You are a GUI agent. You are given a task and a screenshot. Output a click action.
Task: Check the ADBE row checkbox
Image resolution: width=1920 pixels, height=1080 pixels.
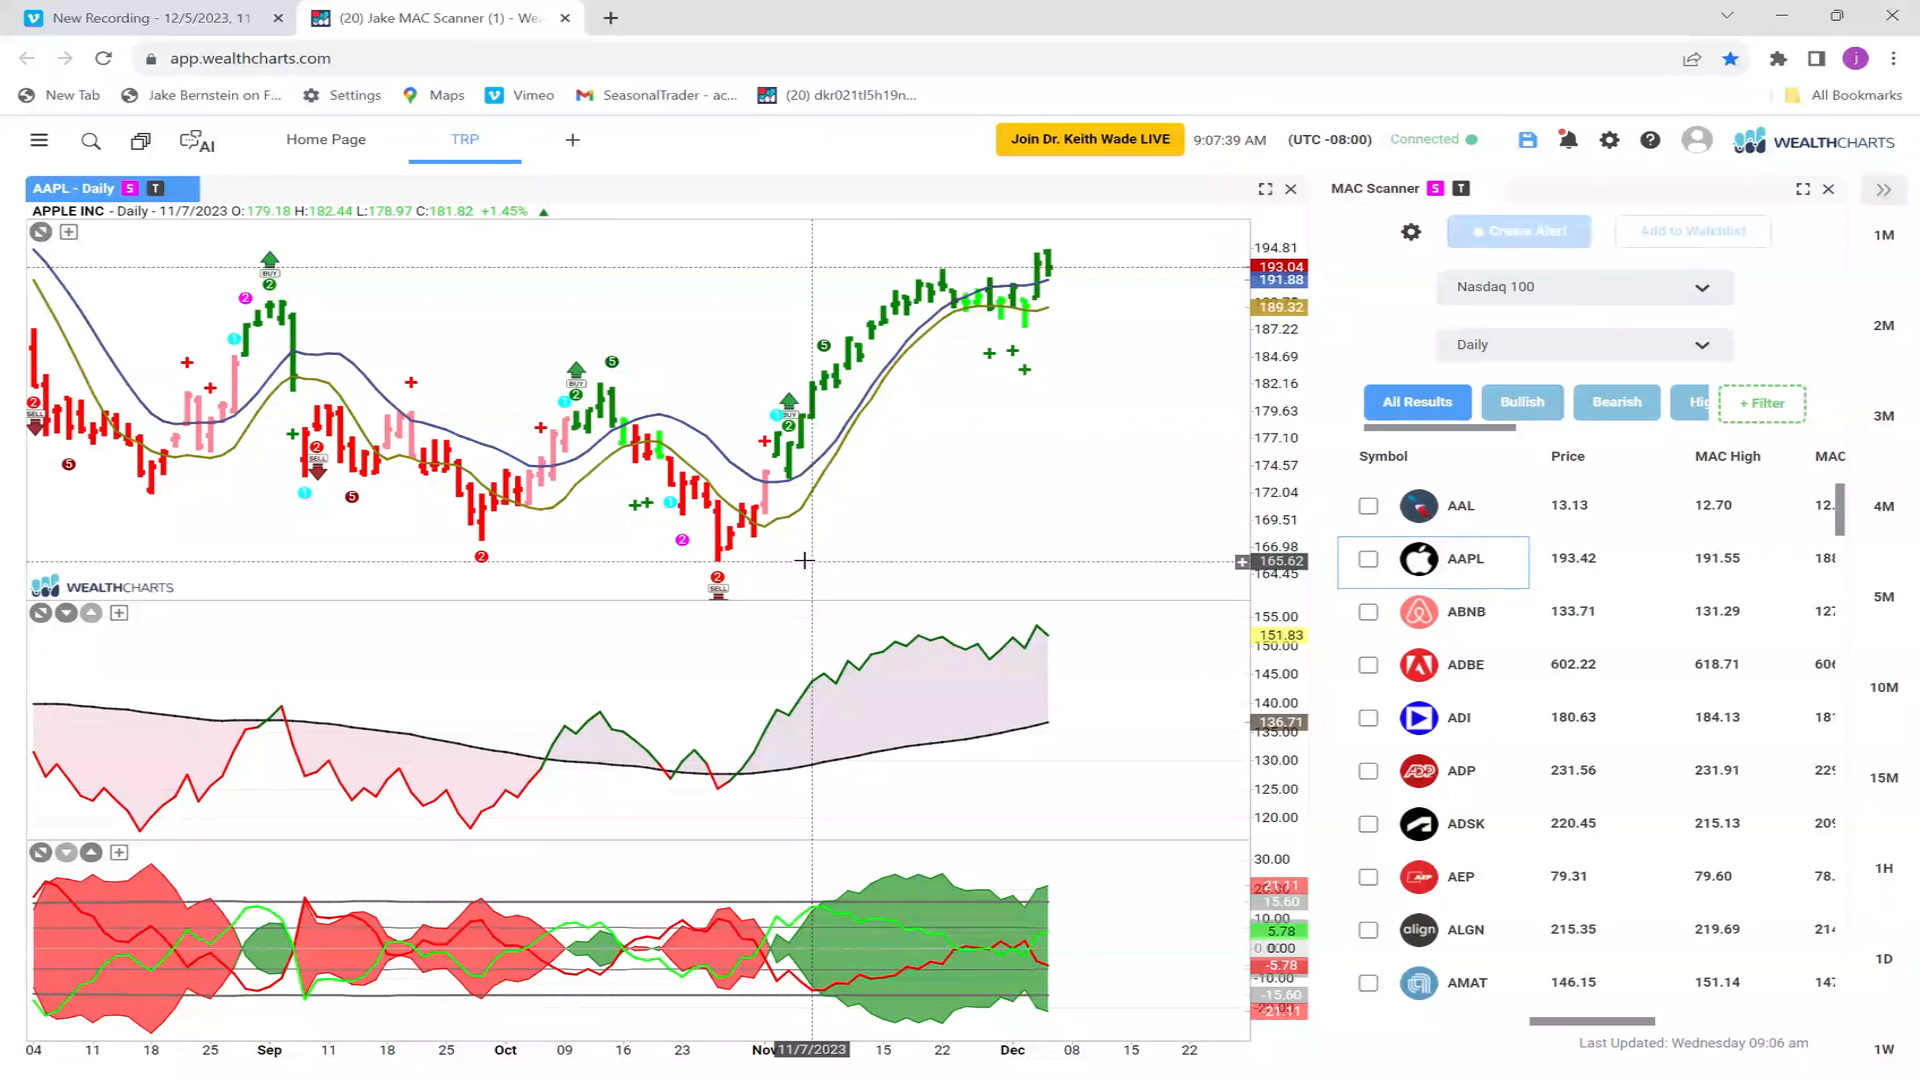coord(1368,665)
